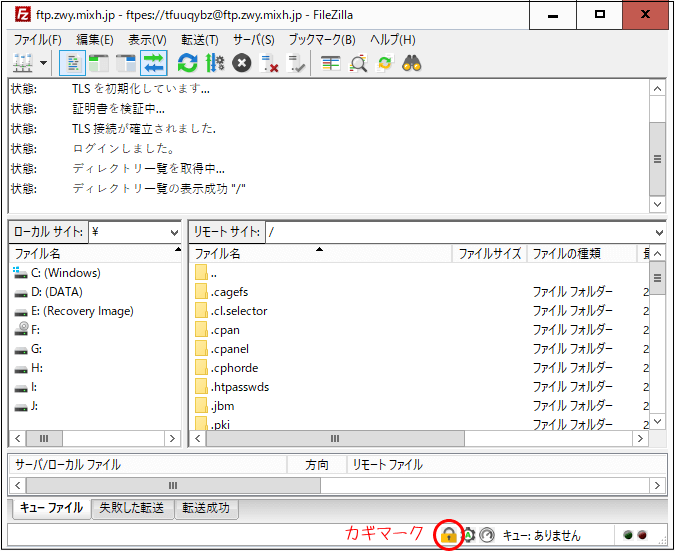Screen dimensions: 675x551
Task: Cancel current operation icon
Action: point(242,64)
